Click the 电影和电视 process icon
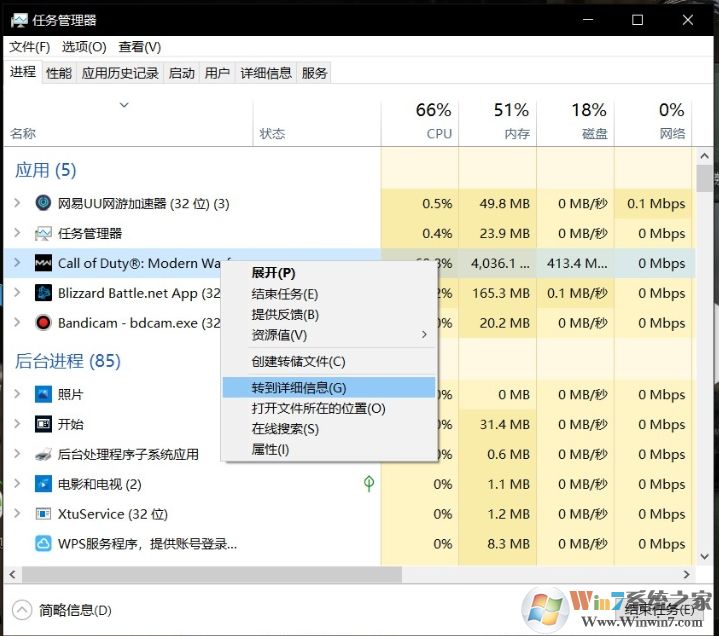 pos(43,484)
